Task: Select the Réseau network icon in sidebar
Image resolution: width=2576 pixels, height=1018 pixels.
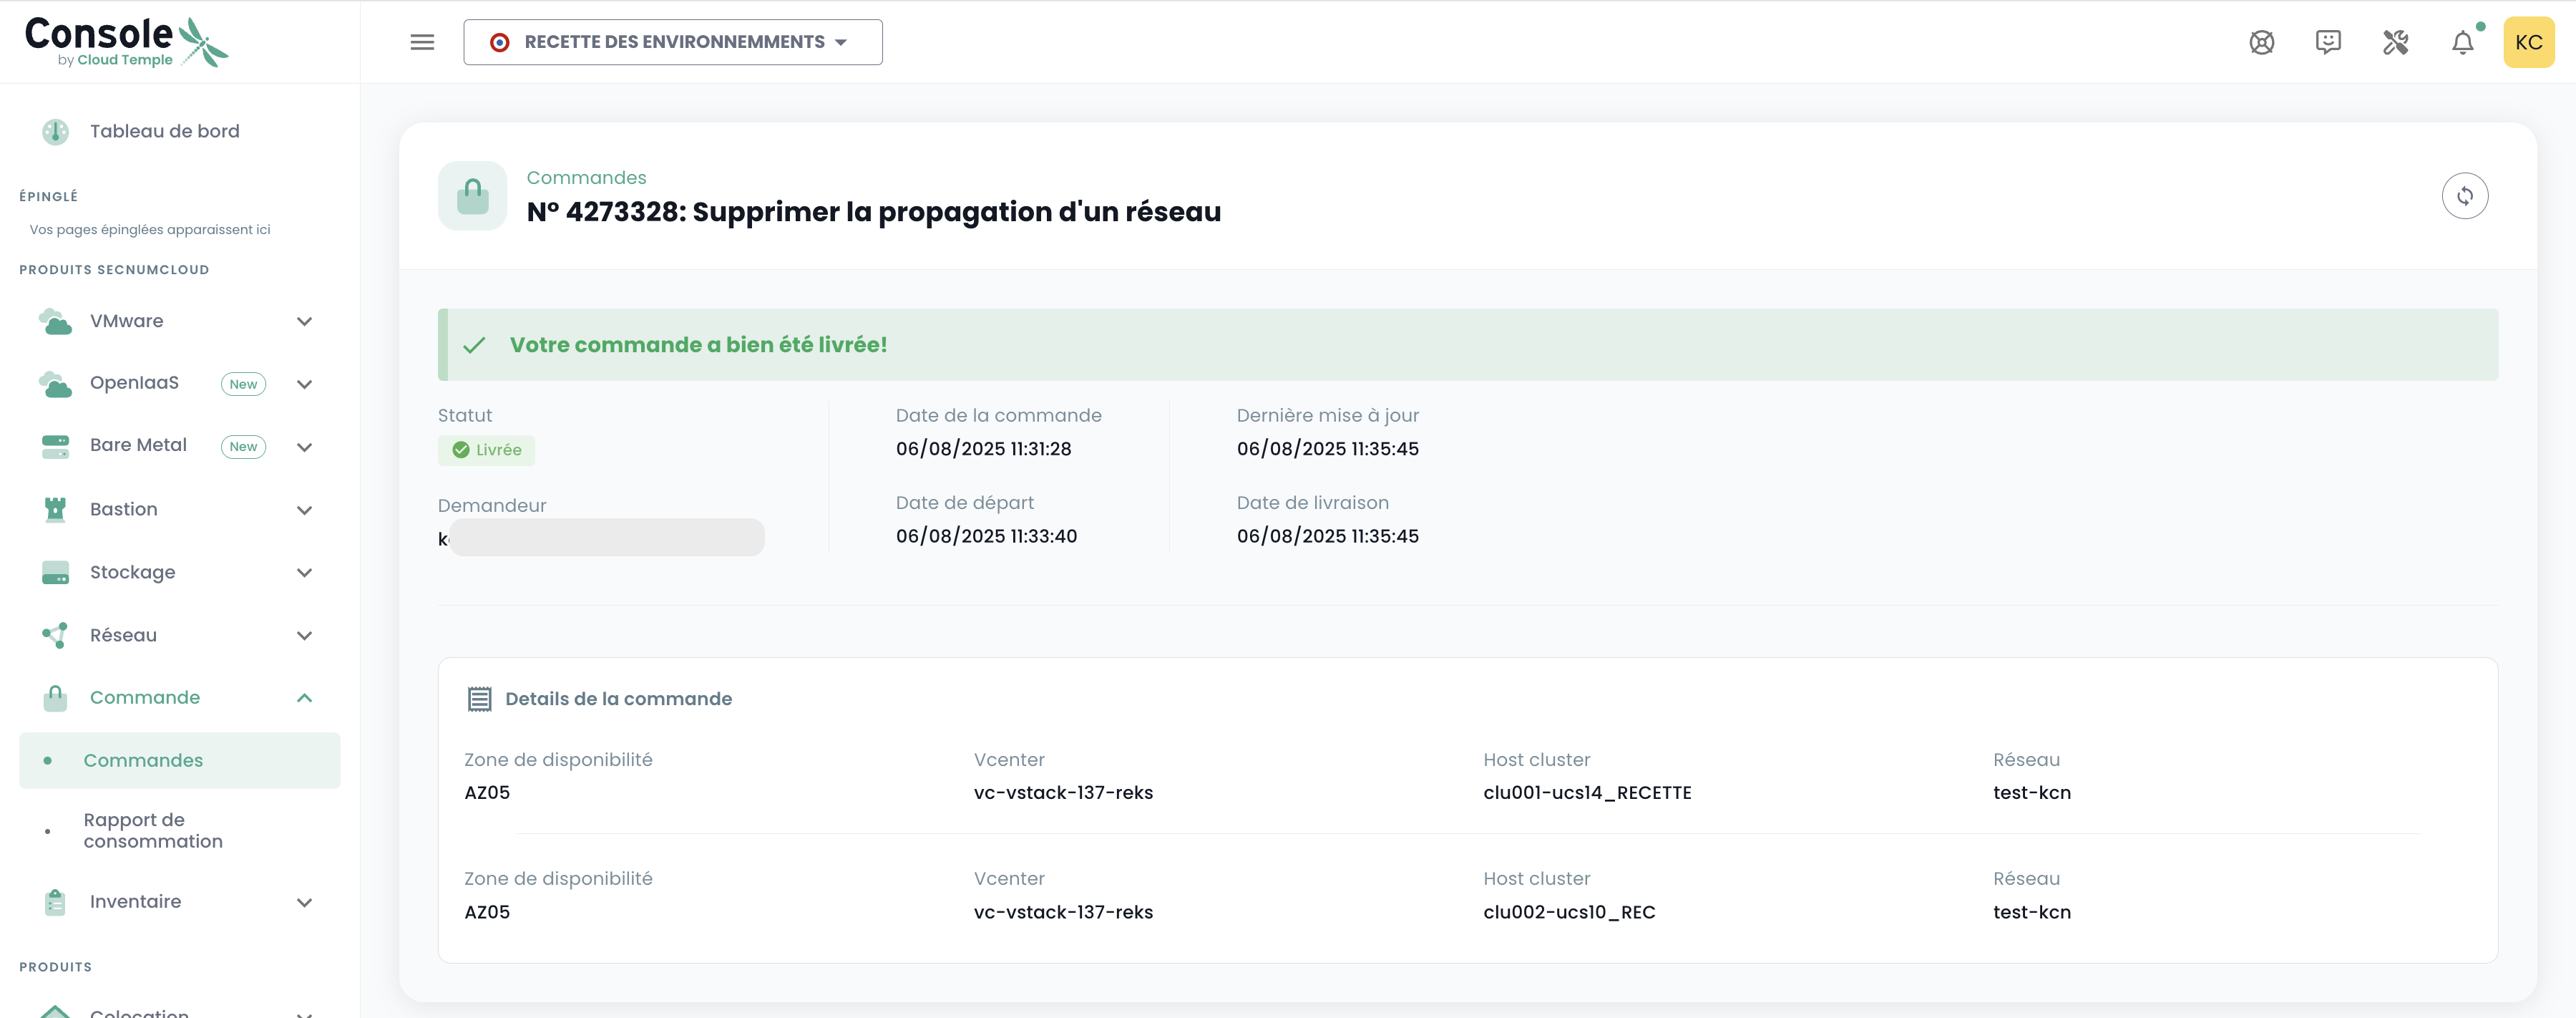Action: tap(55, 635)
